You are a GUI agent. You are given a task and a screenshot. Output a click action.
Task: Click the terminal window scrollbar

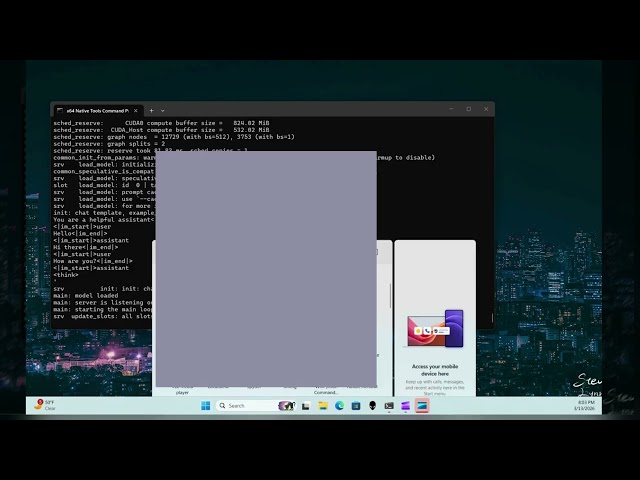point(492,318)
